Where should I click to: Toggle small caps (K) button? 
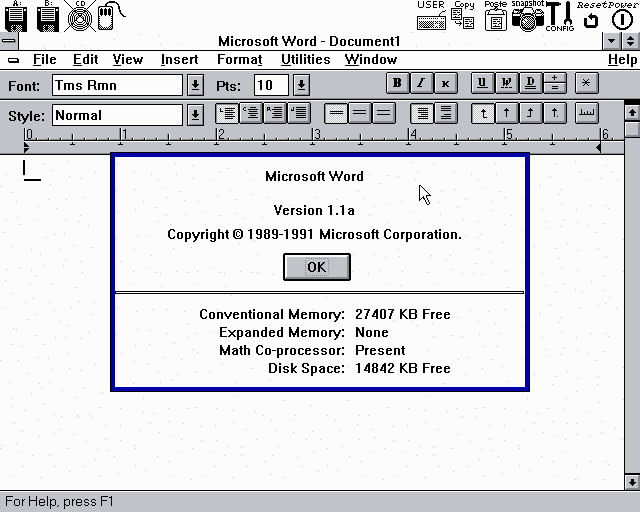coord(445,83)
